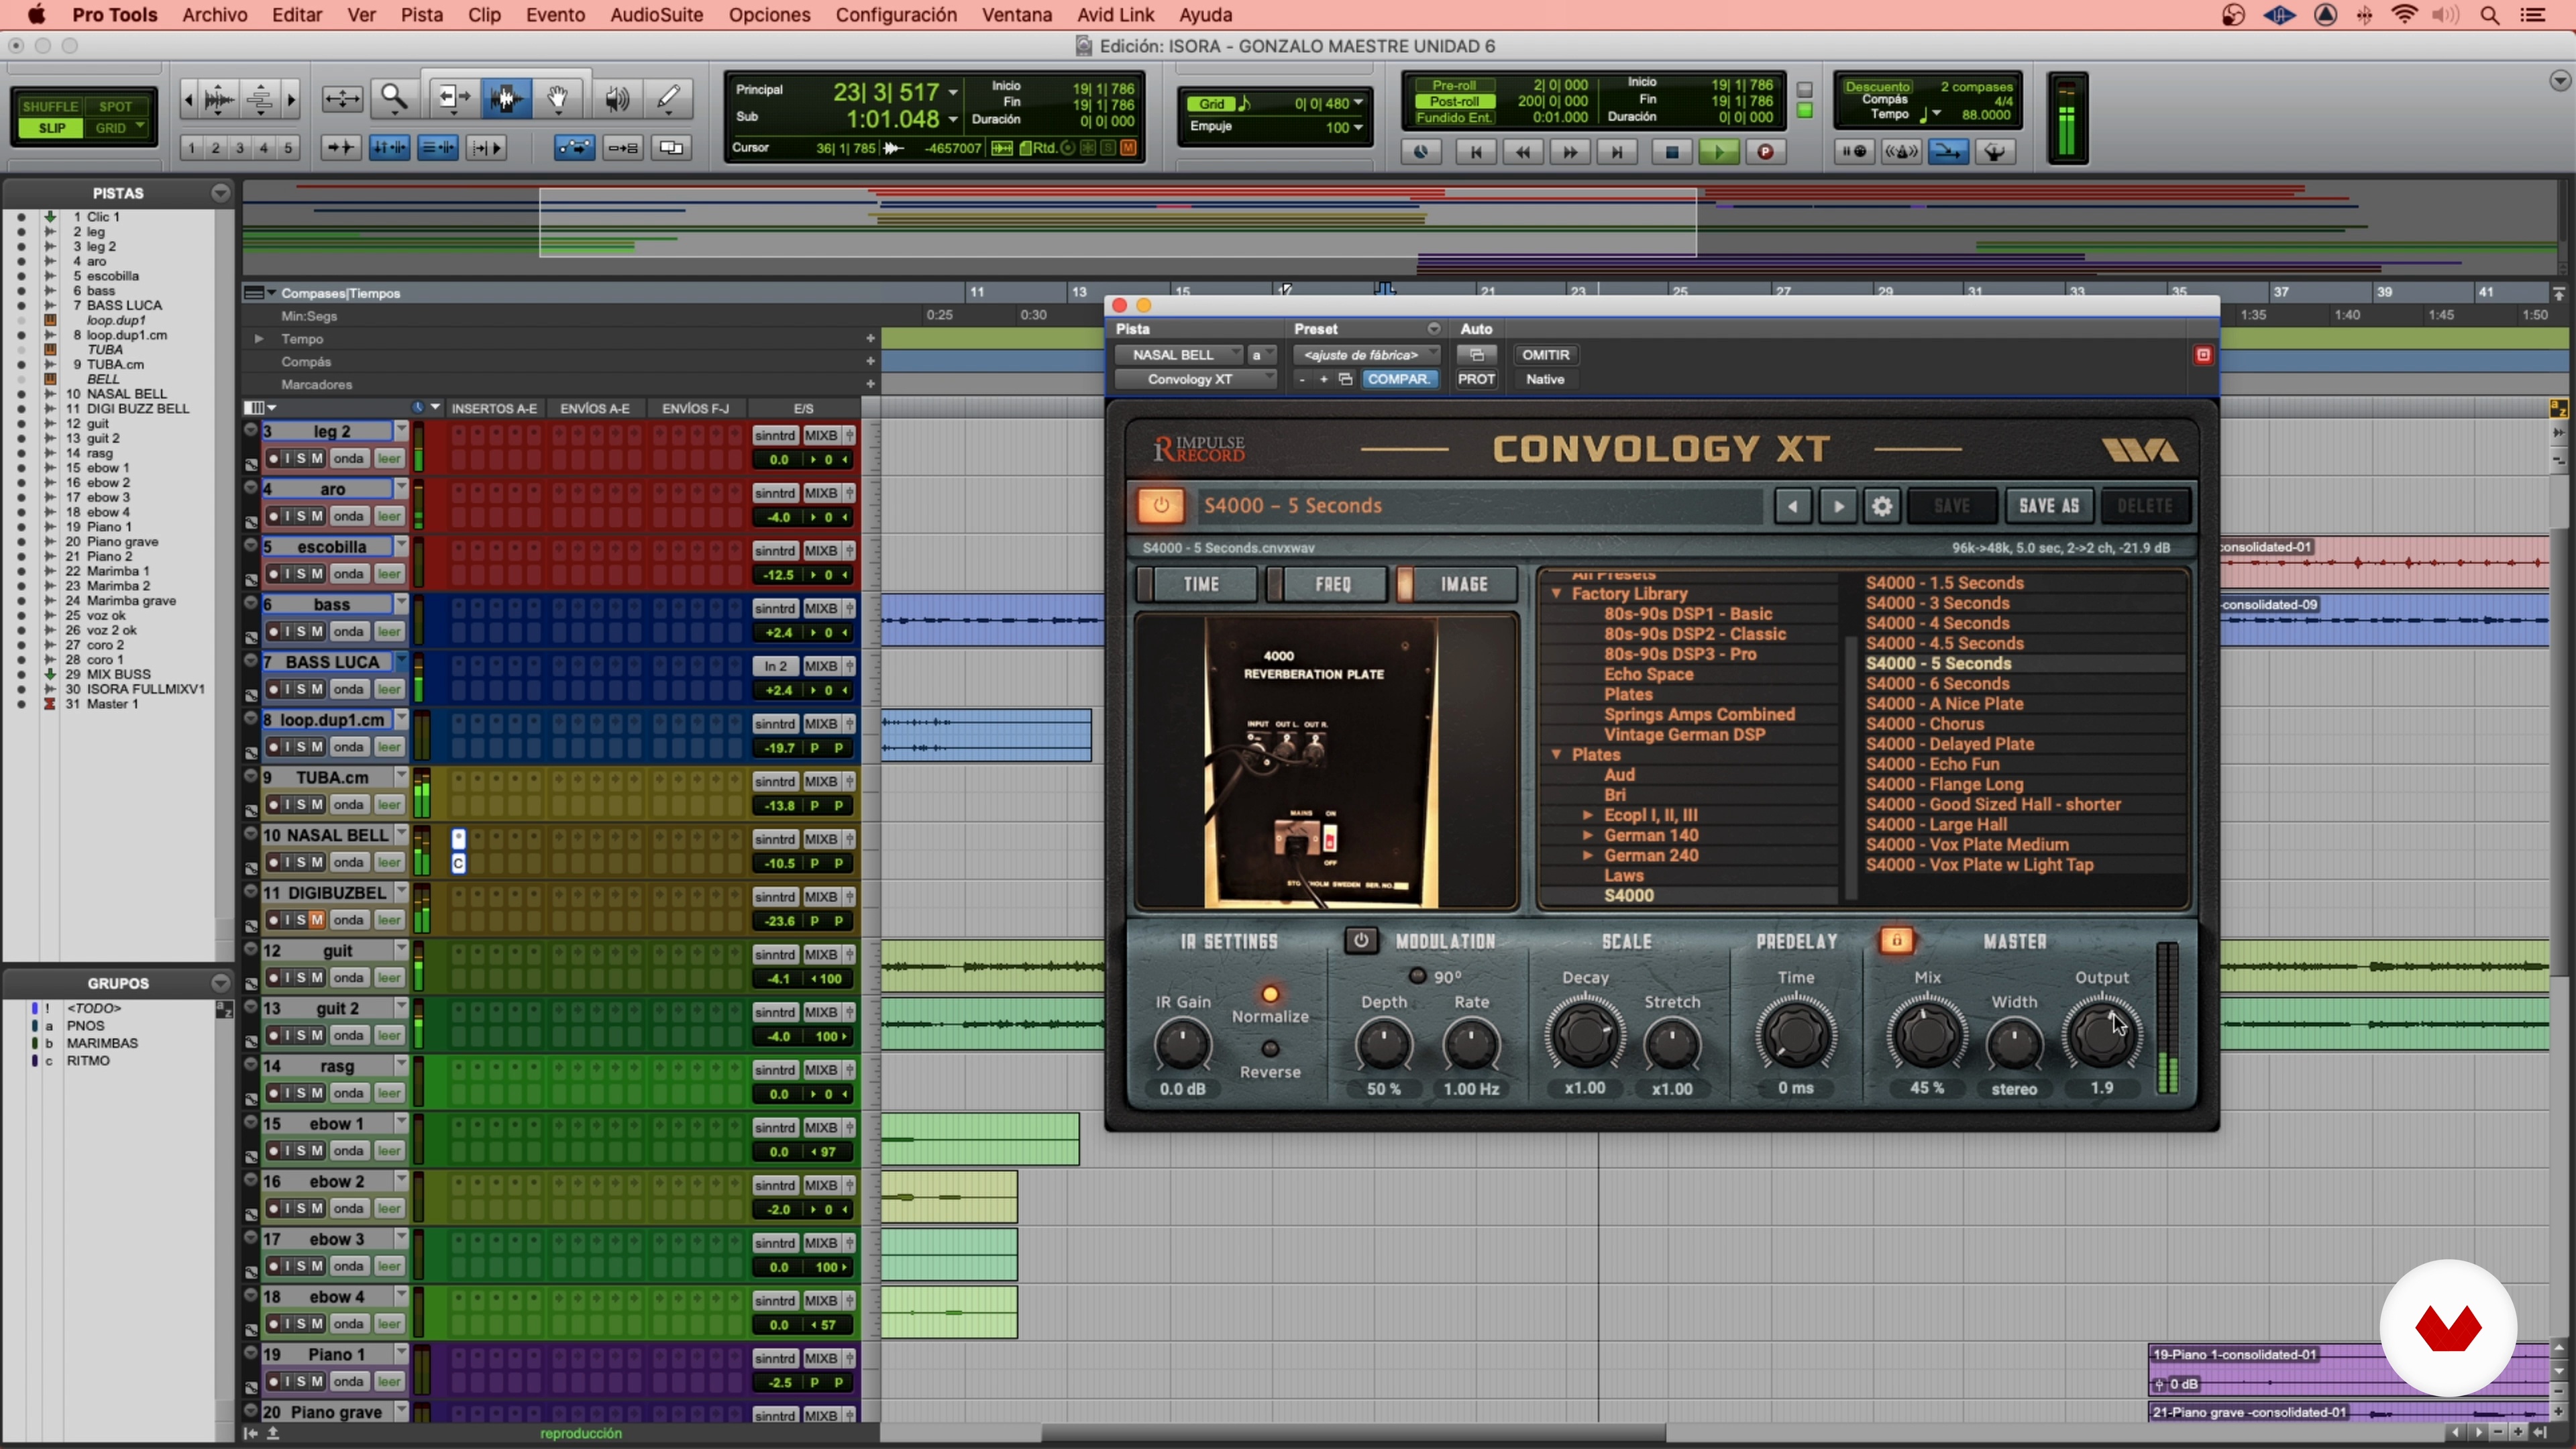Click the OMITIR bypass button

pyautogui.click(x=1545, y=355)
